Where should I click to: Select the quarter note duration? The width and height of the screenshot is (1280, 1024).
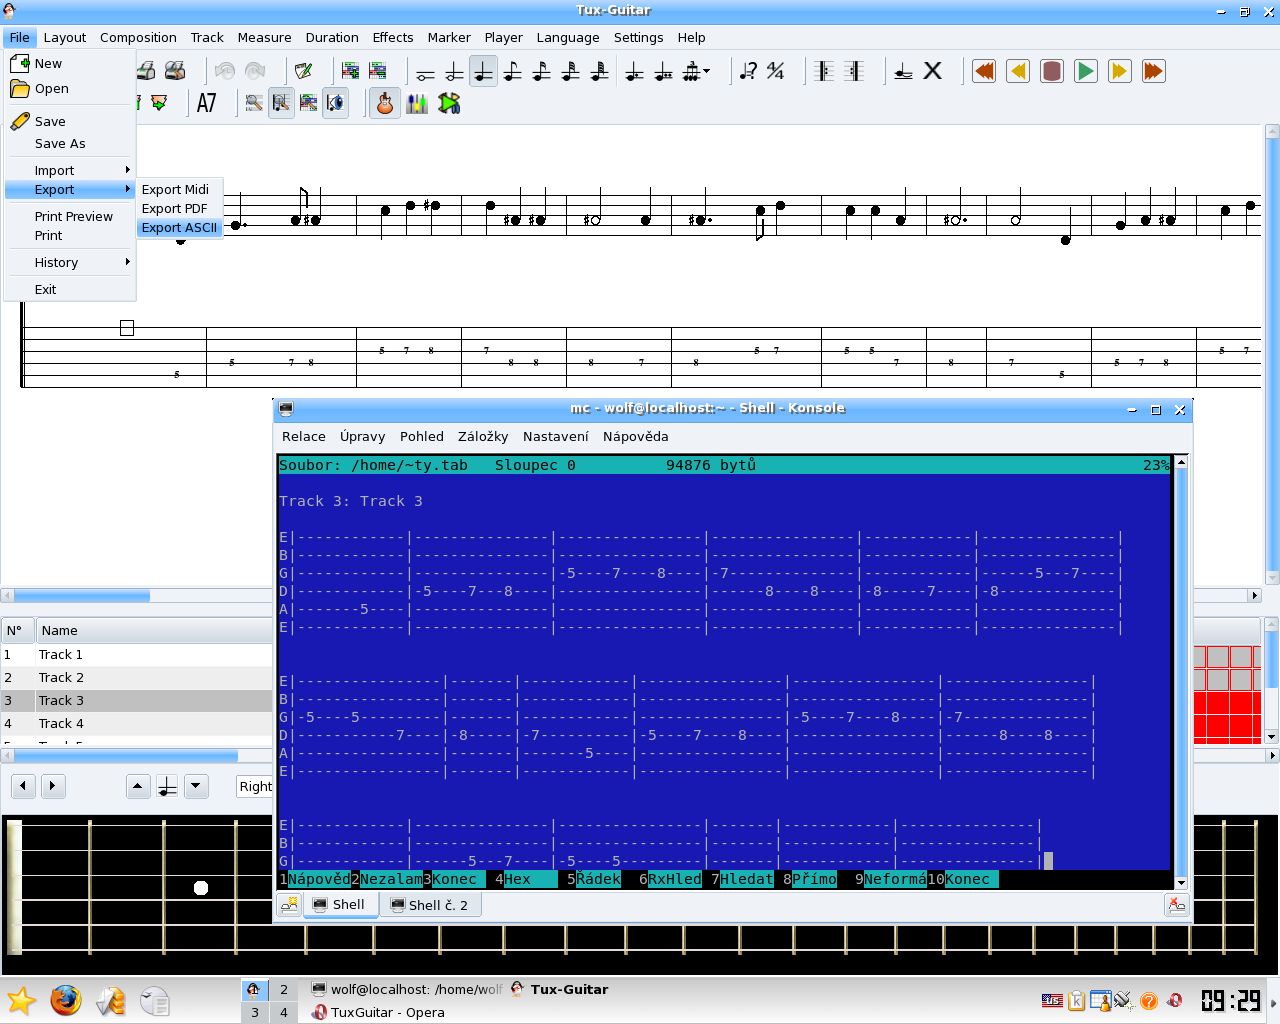pos(484,72)
